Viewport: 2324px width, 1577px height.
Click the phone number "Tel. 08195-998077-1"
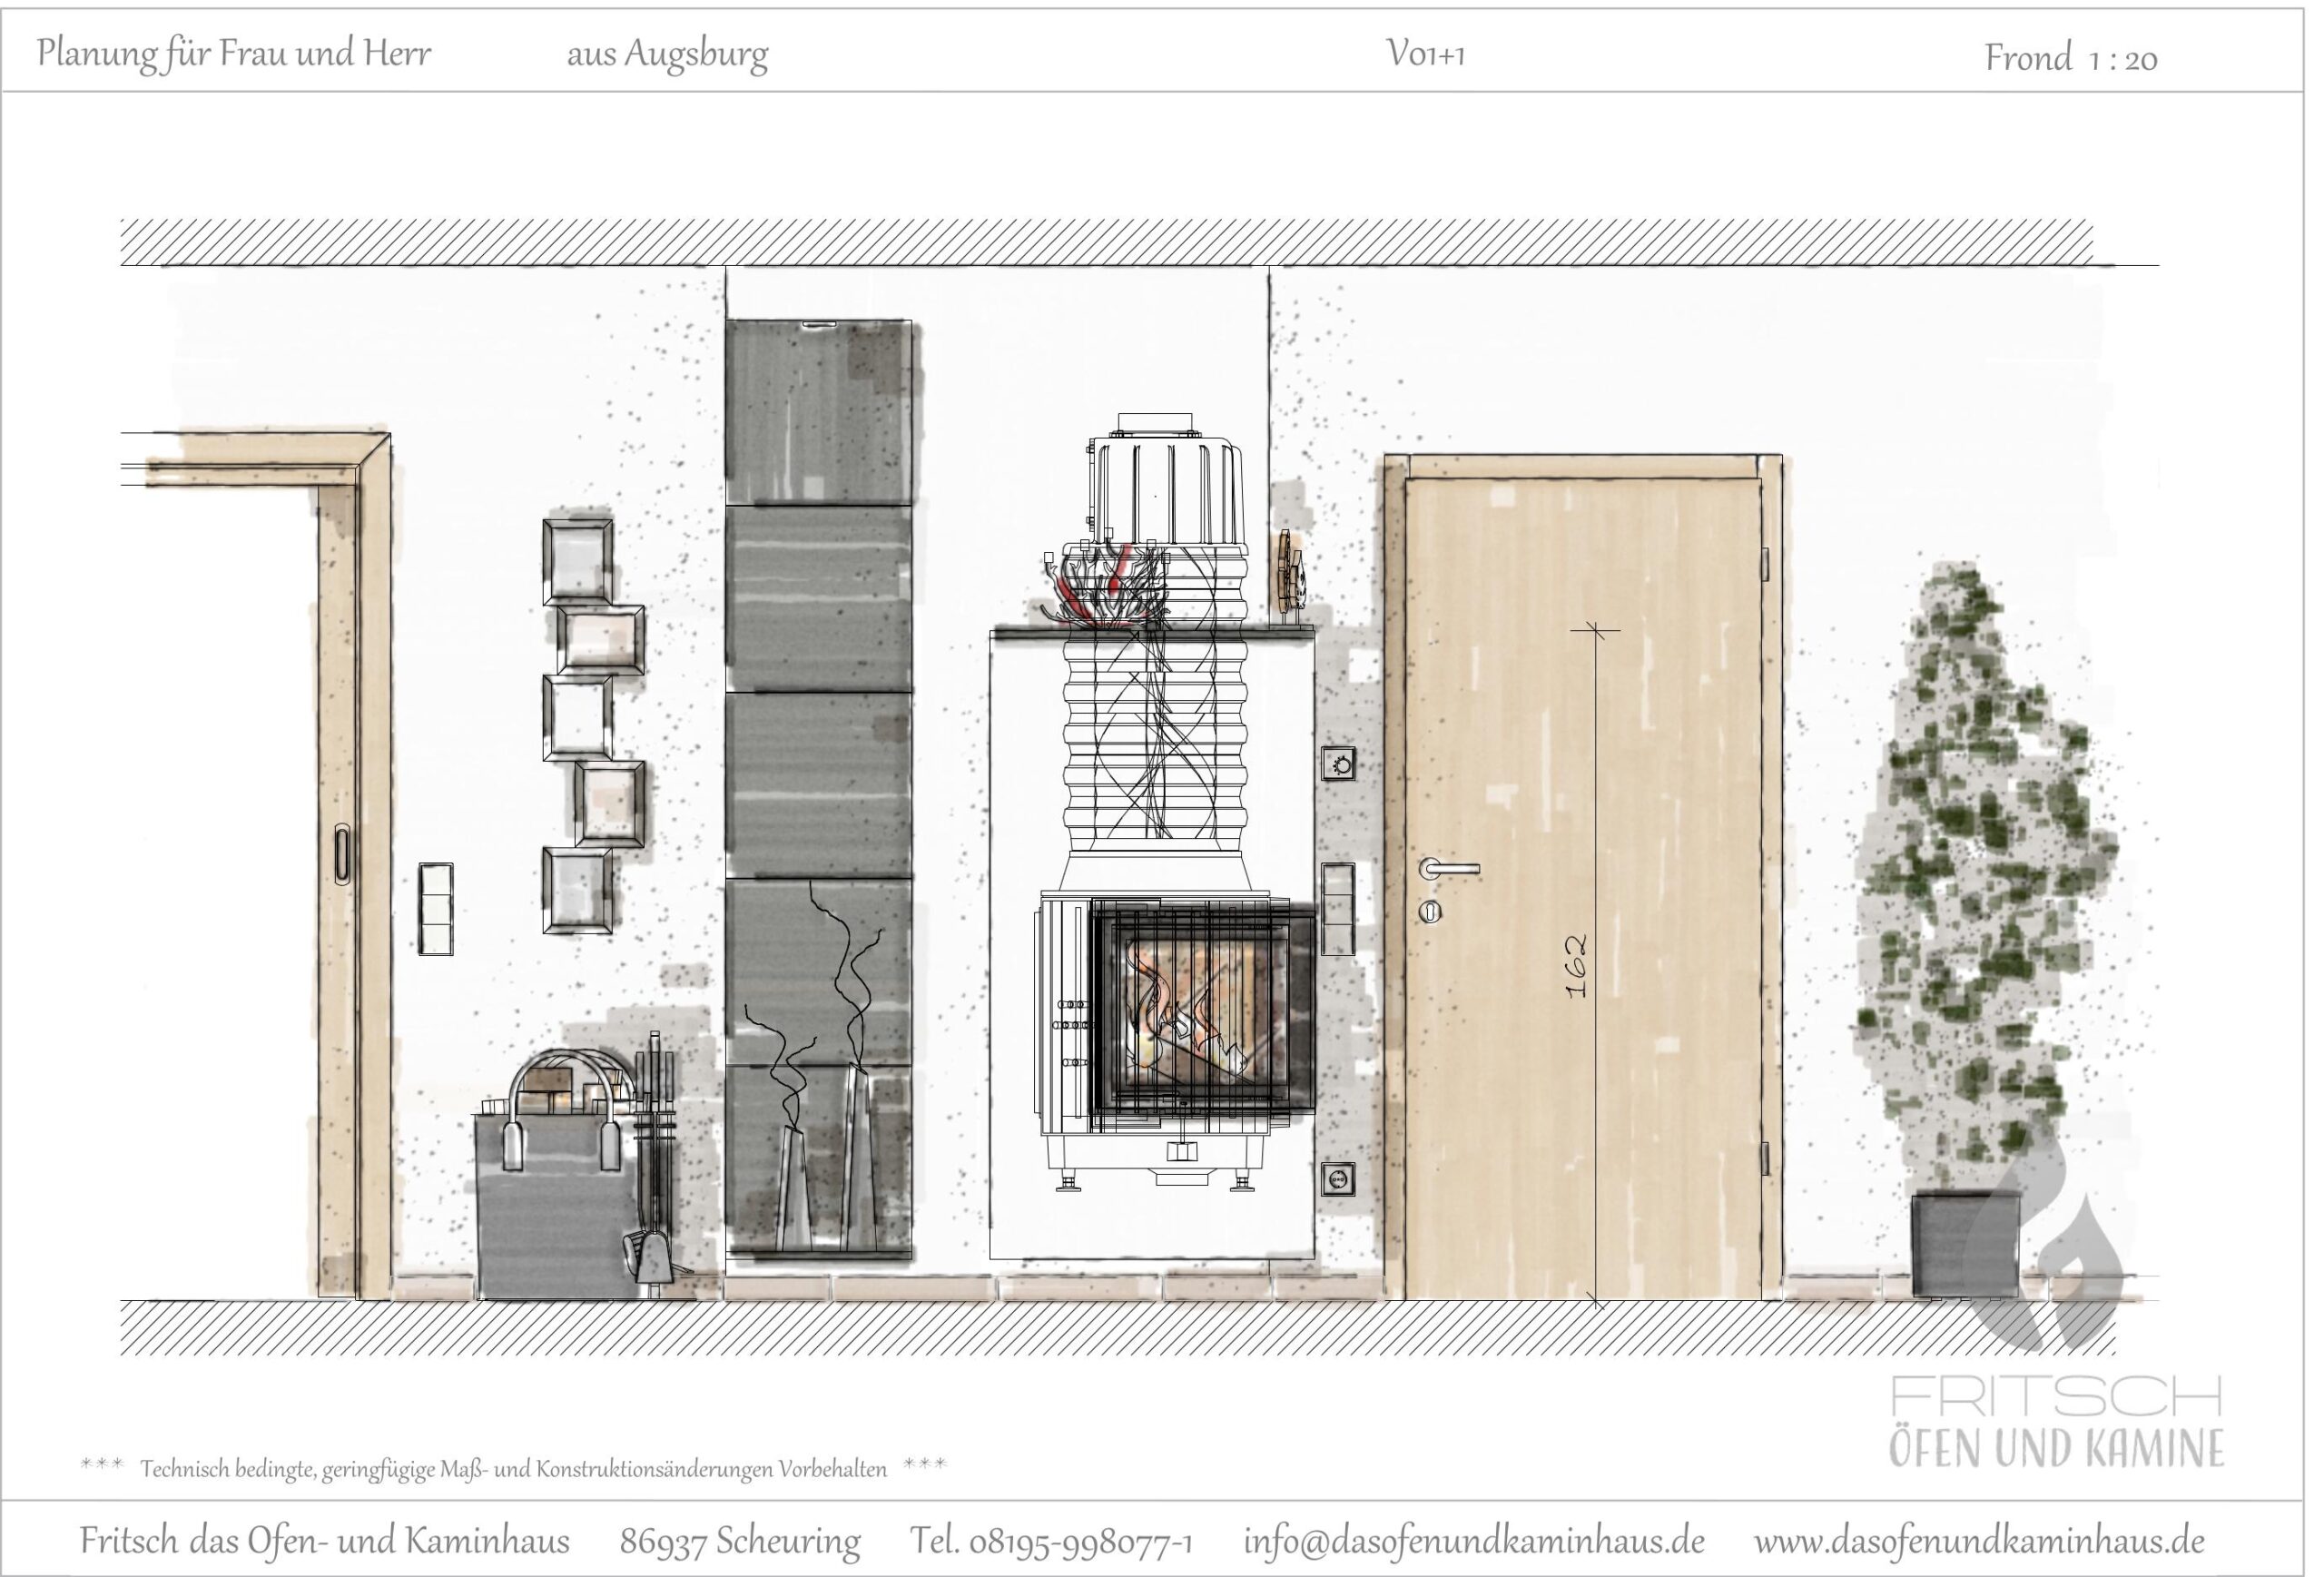1051,1541
